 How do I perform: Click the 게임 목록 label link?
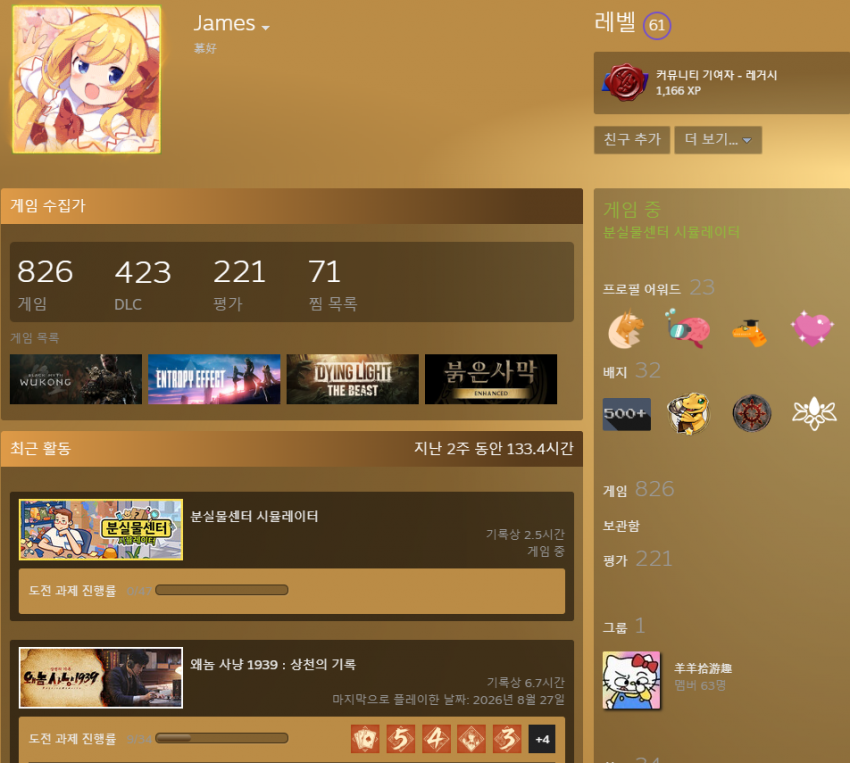coord(35,338)
